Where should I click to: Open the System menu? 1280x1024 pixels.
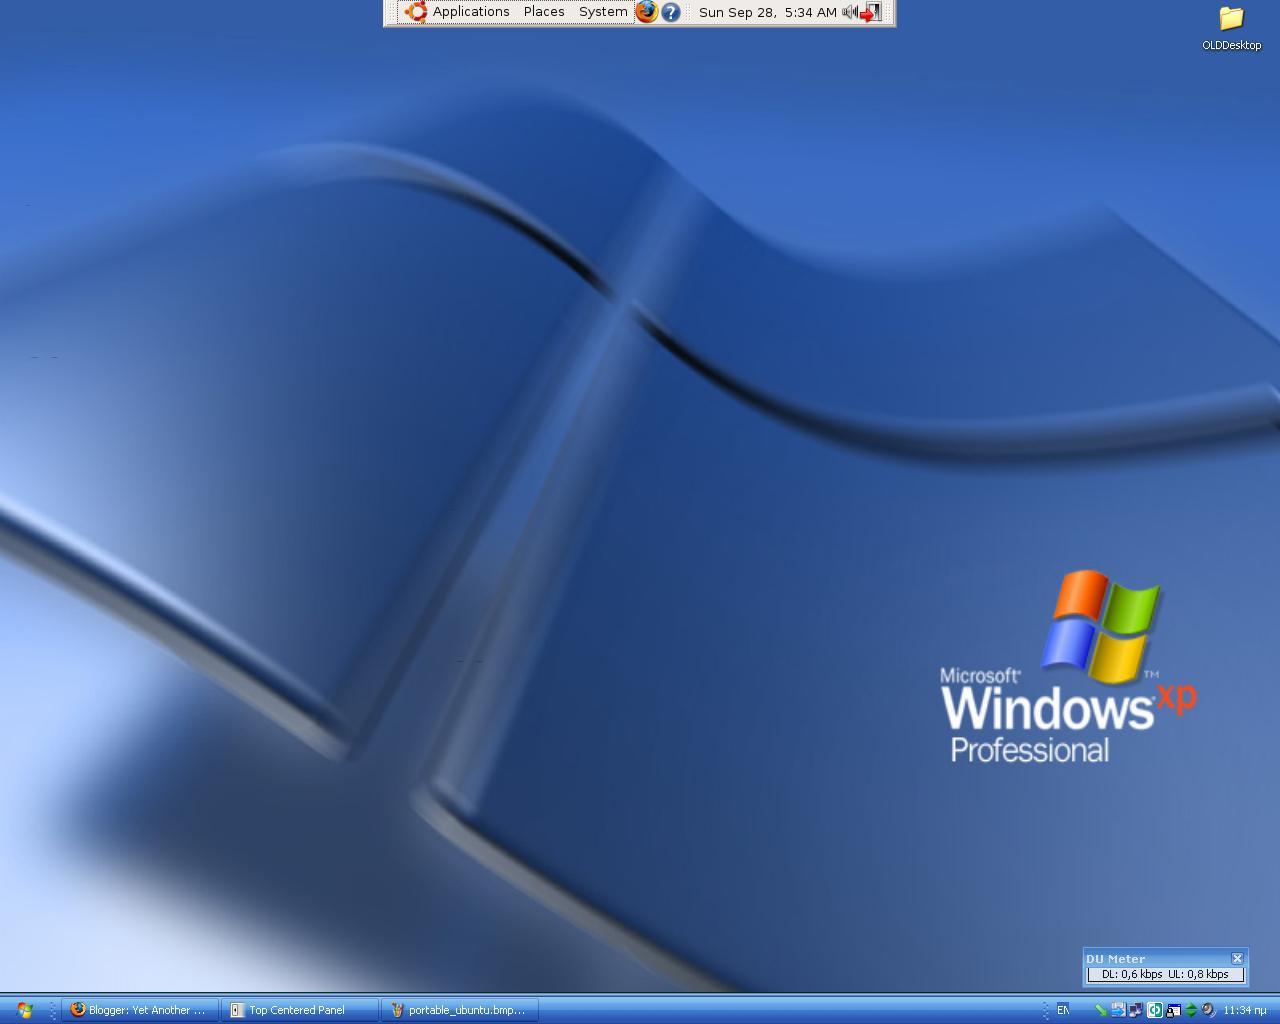point(603,12)
